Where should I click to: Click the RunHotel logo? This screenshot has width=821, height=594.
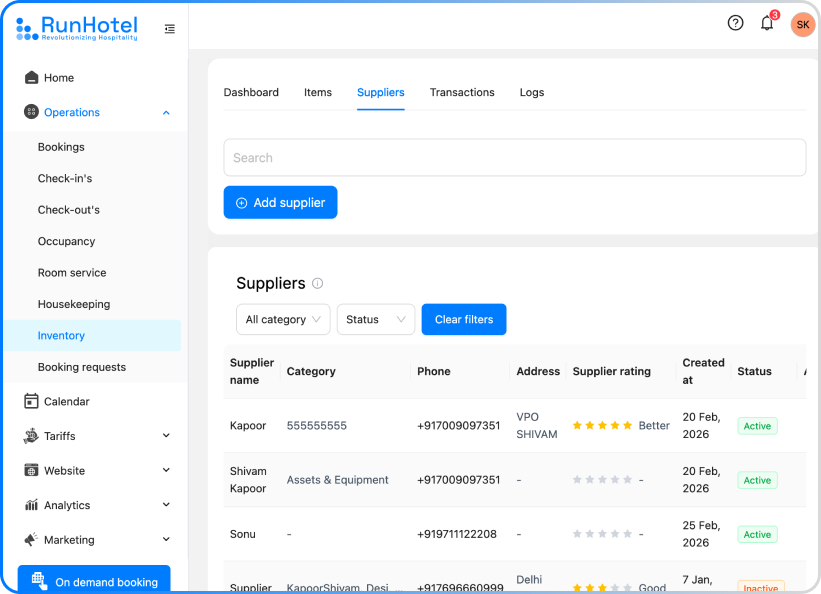point(77,28)
